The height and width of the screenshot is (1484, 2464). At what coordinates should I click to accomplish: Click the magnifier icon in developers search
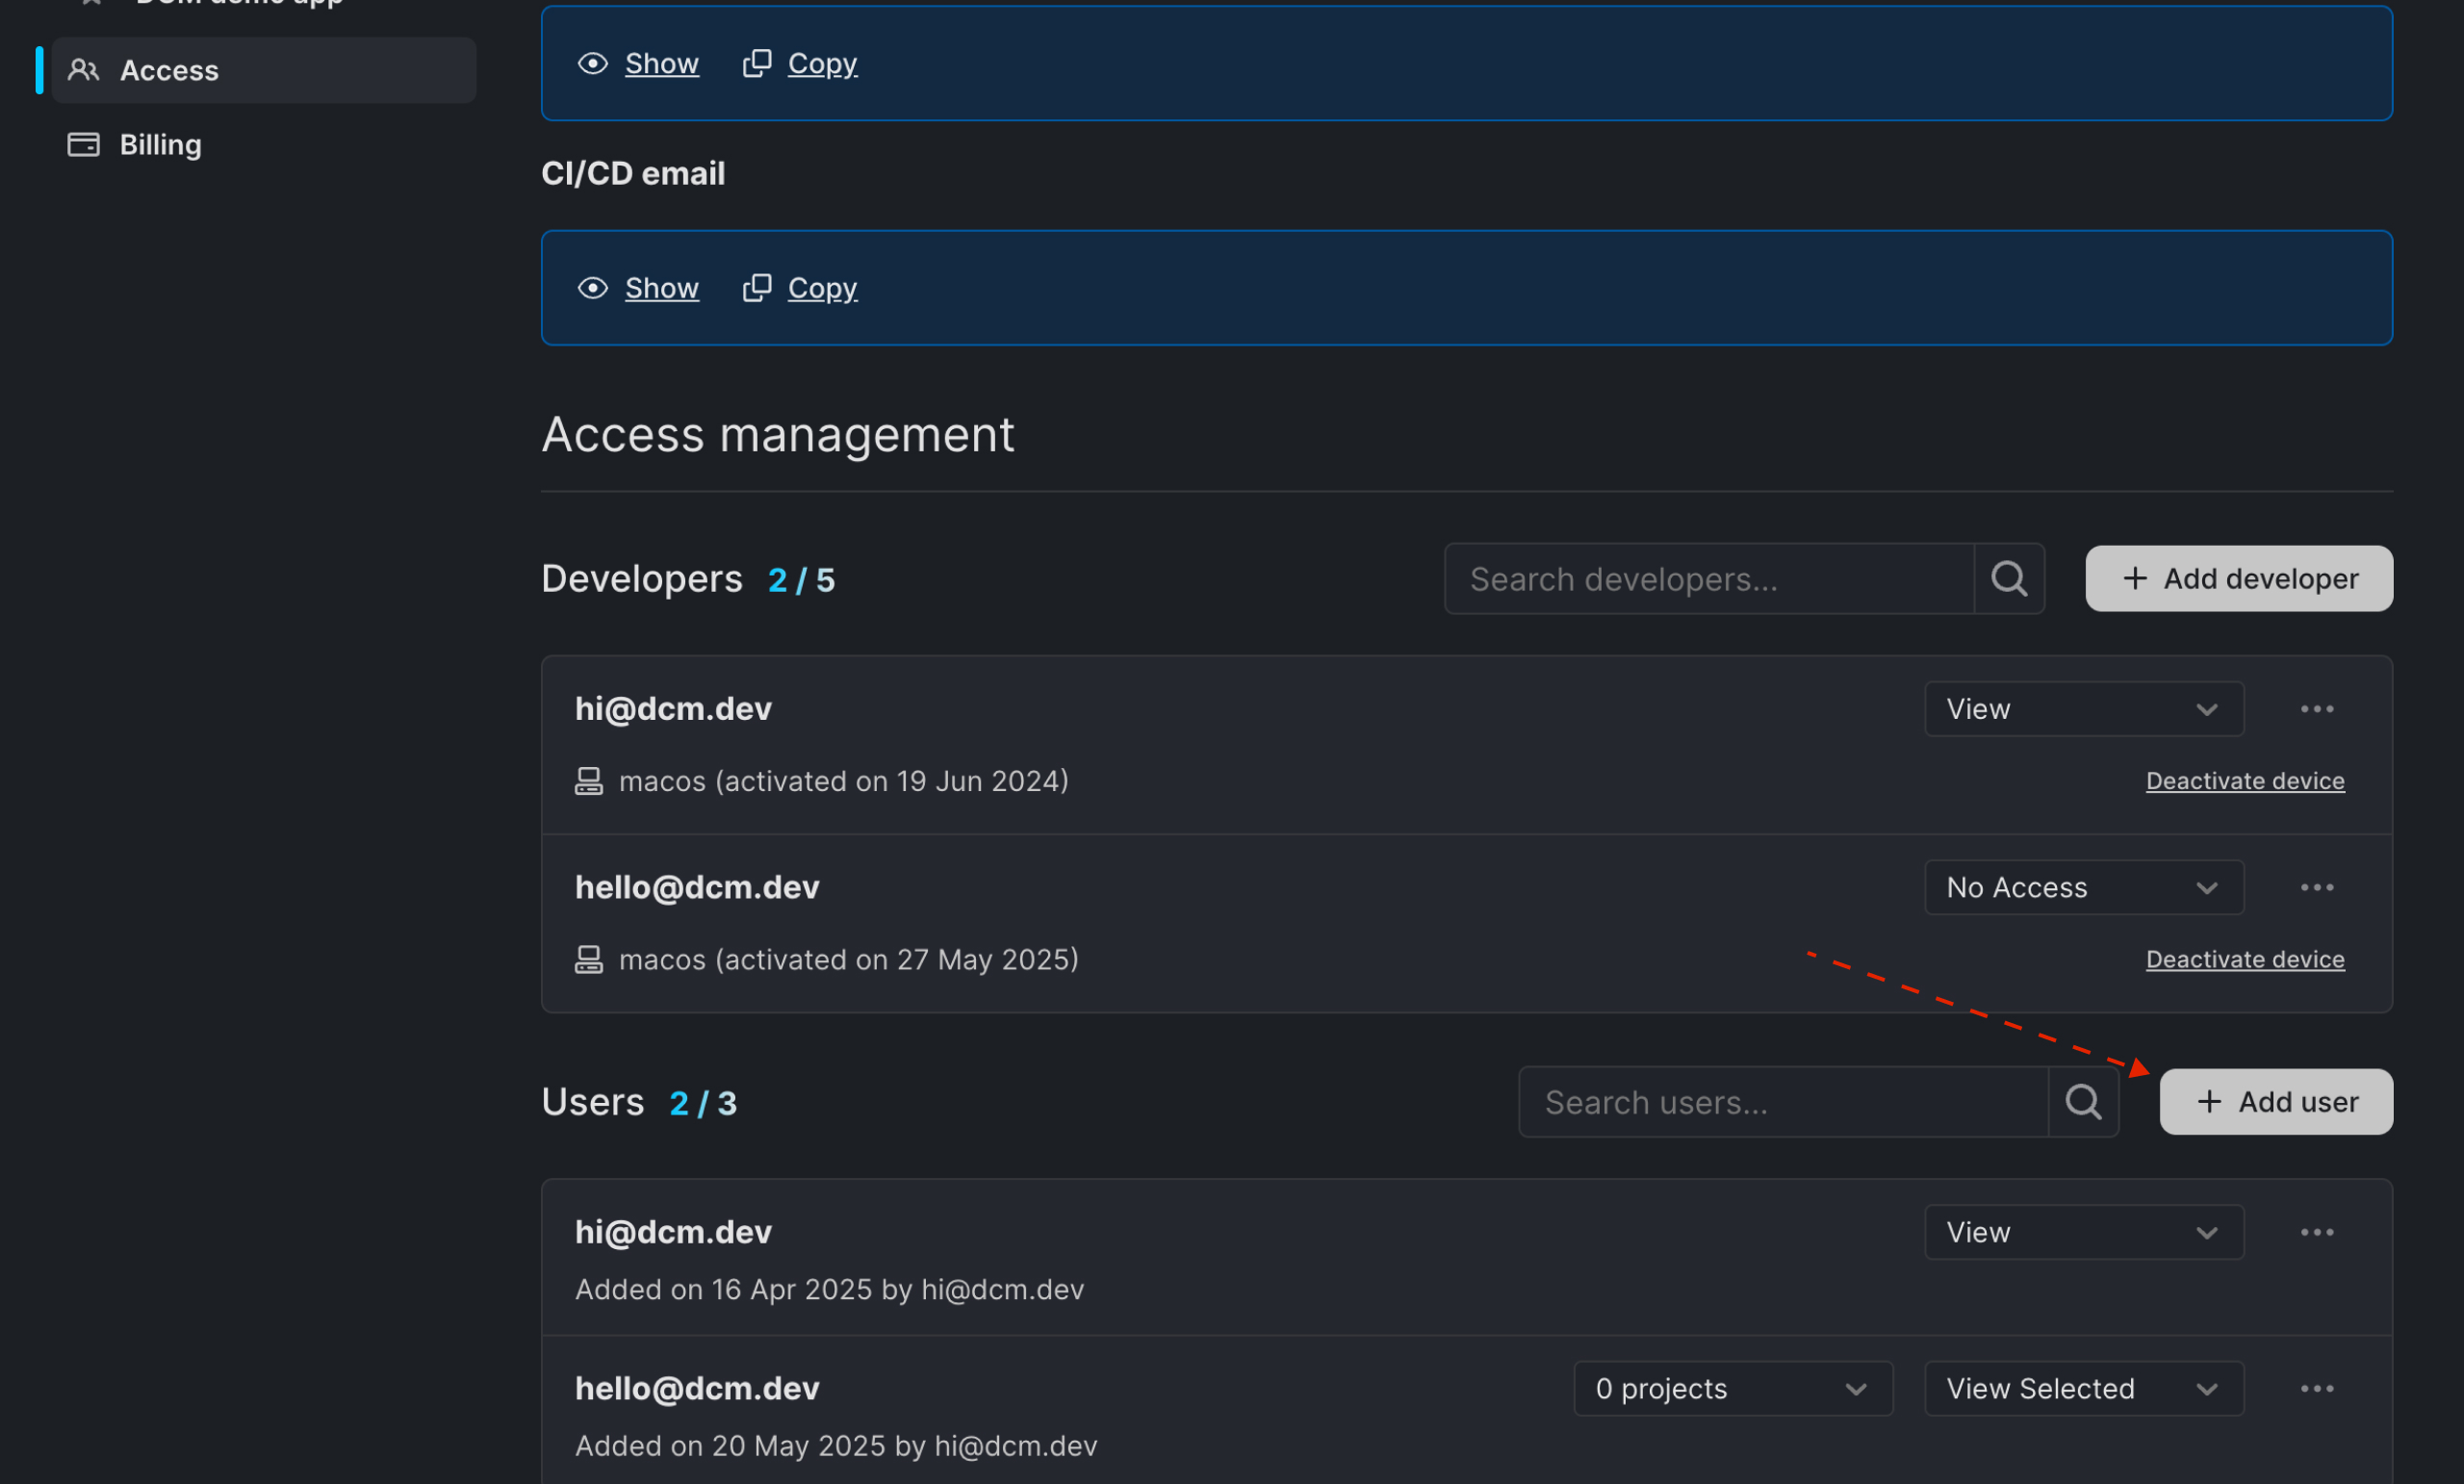[2009, 578]
